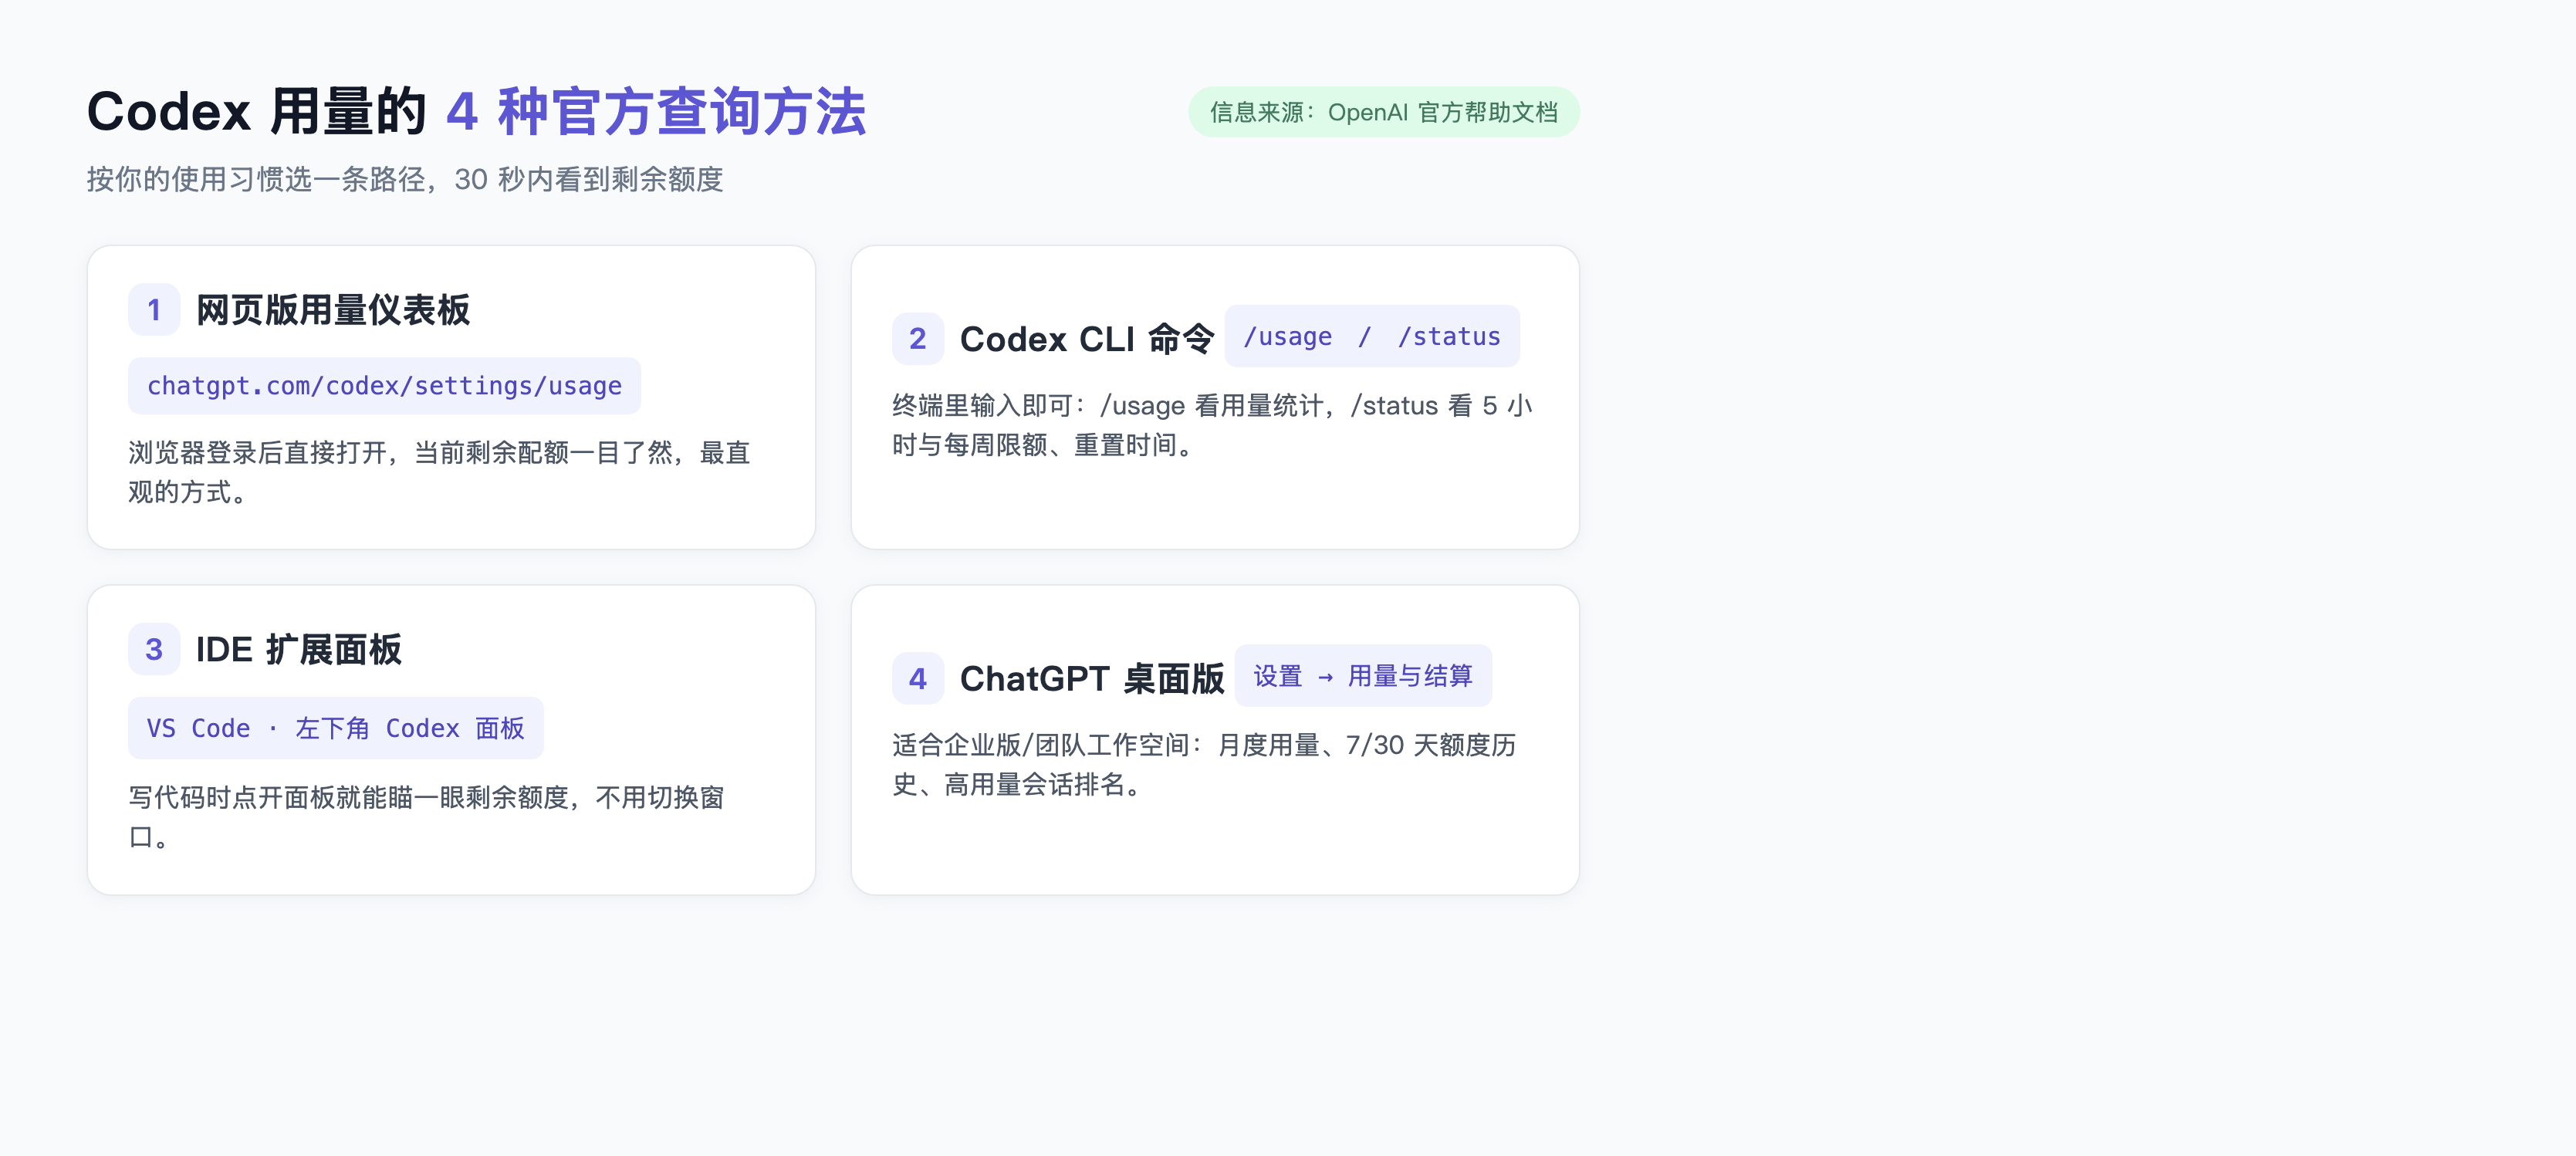2576x1156 pixels.
Task: Click the title '网页版用量仪表板'
Action: click(333, 310)
